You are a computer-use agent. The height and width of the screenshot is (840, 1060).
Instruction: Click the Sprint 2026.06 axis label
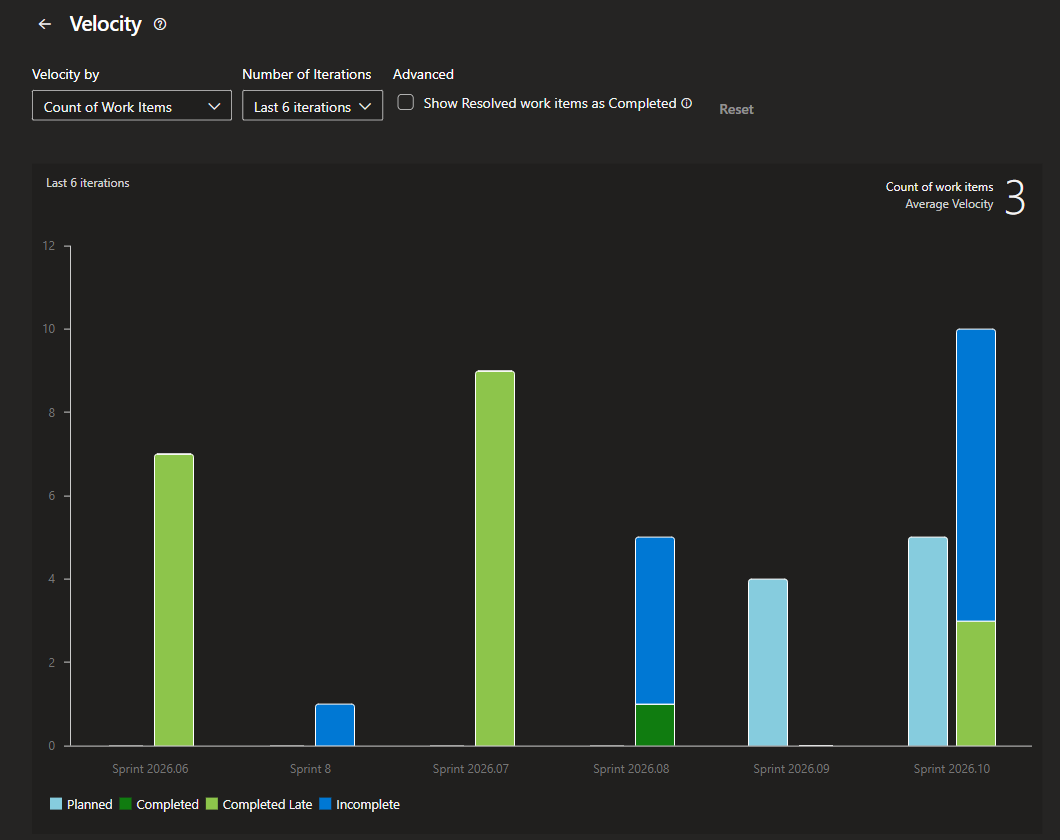(x=150, y=769)
